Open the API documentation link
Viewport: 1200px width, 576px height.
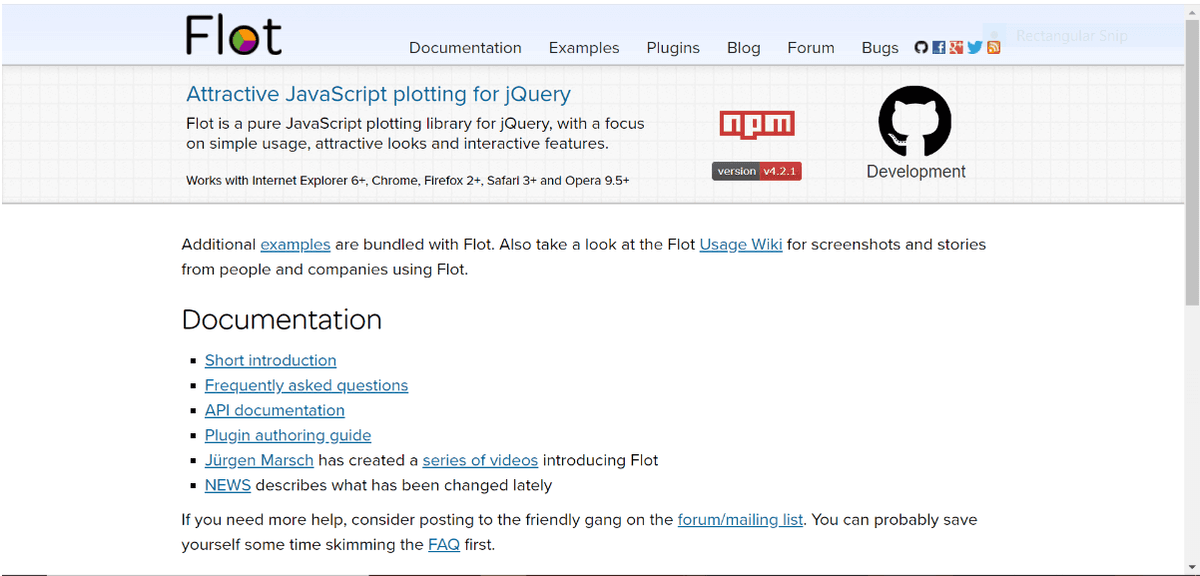tap(274, 410)
